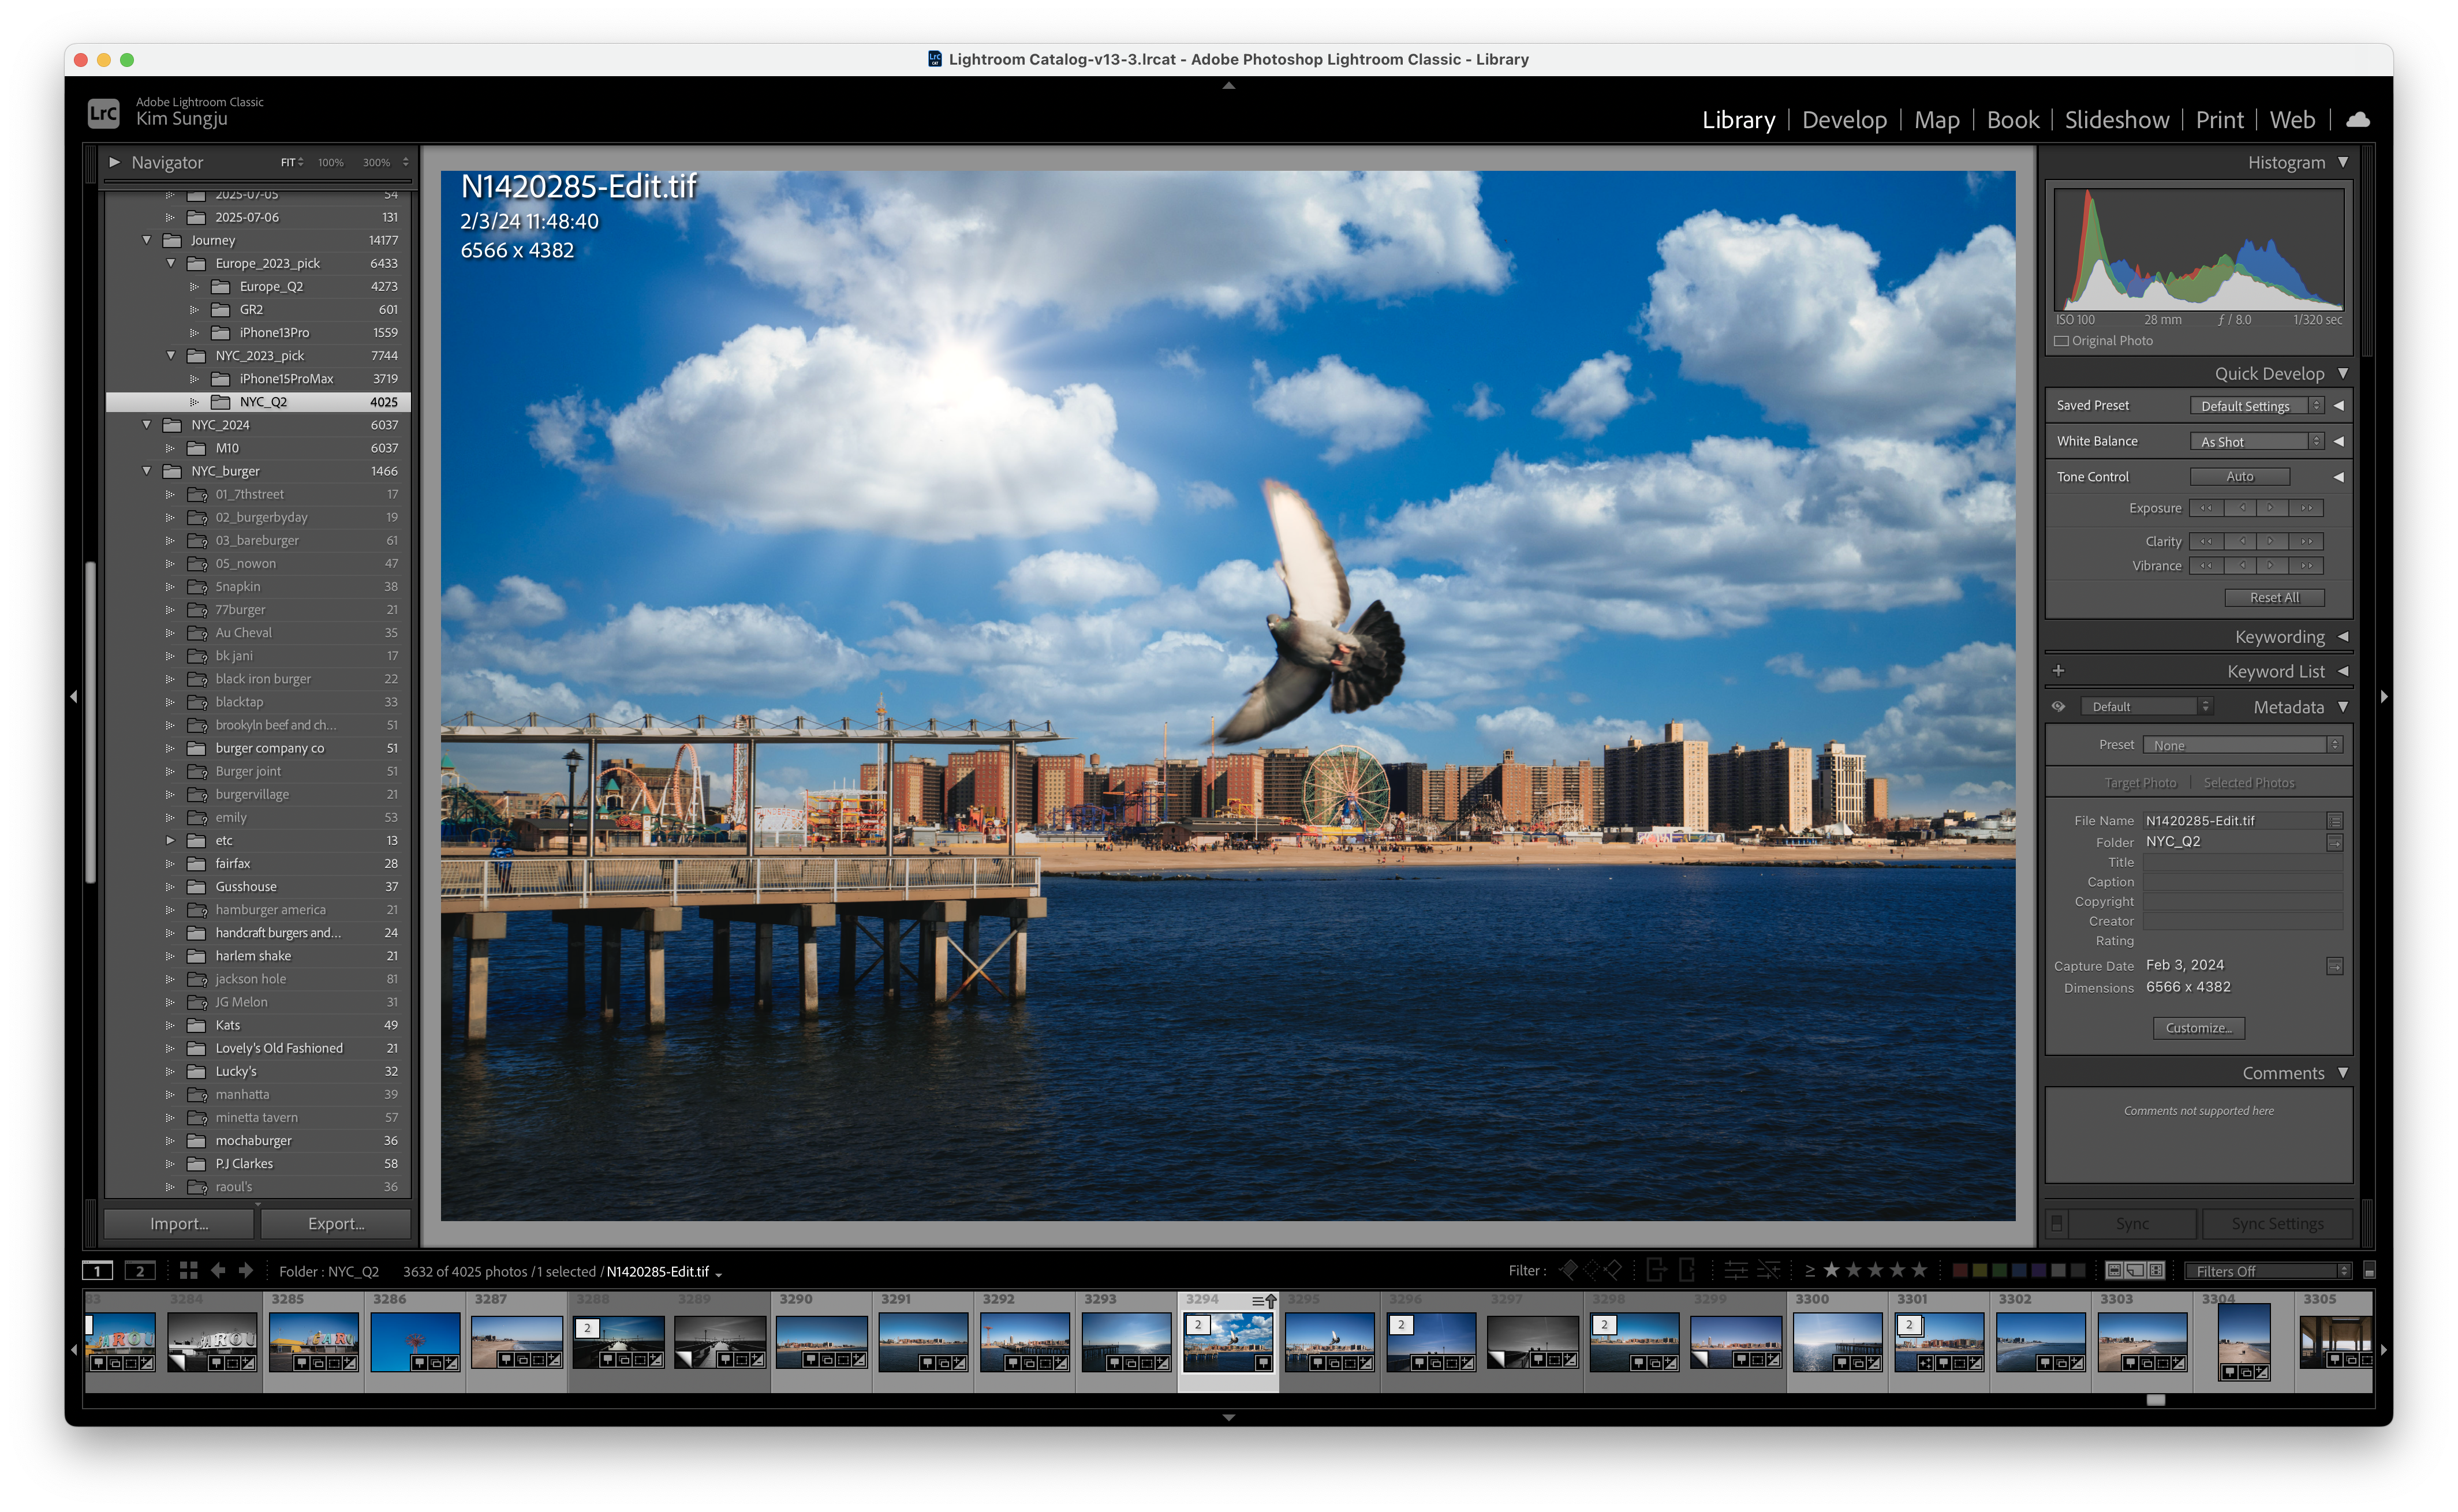Open the Slideshow module
2458x1512 pixels.
click(2116, 120)
